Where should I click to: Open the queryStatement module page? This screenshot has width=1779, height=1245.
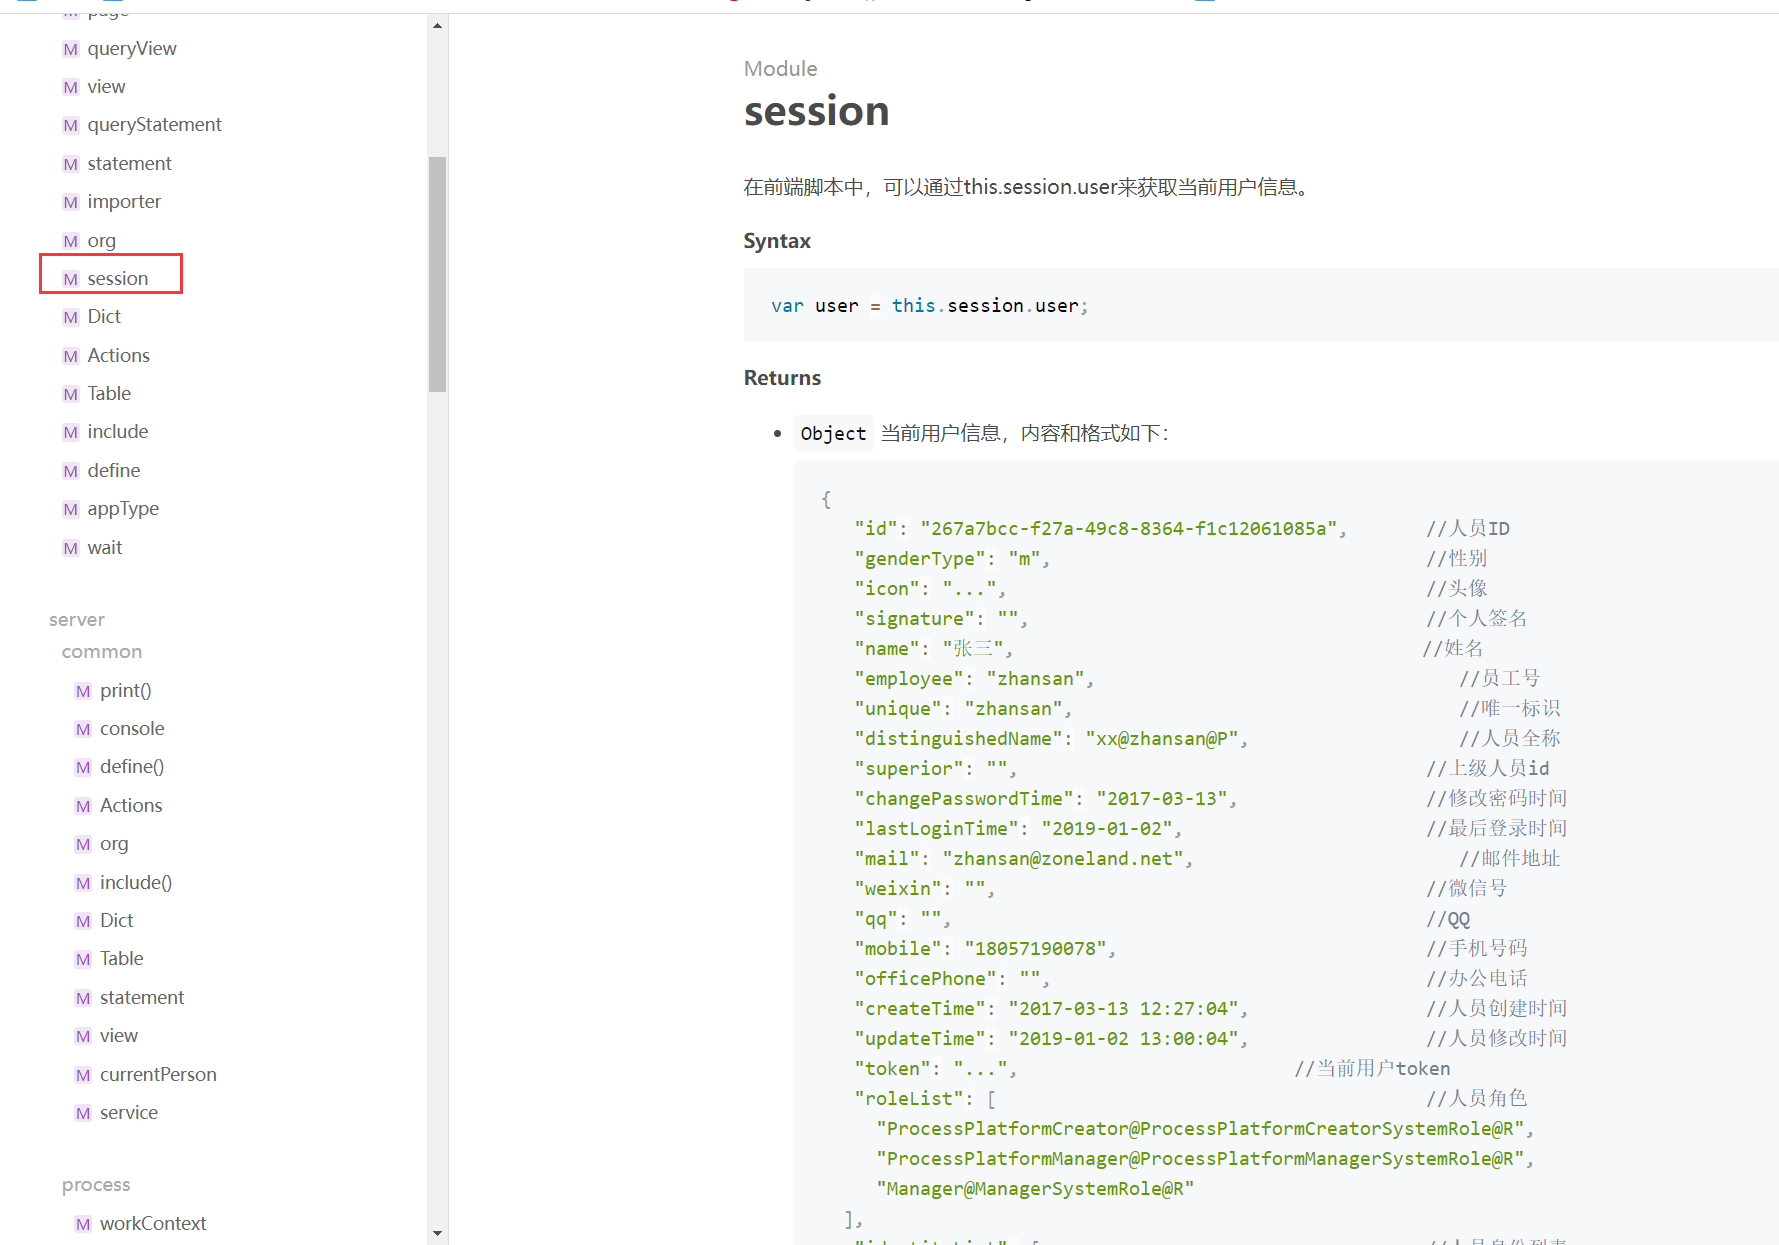click(154, 125)
